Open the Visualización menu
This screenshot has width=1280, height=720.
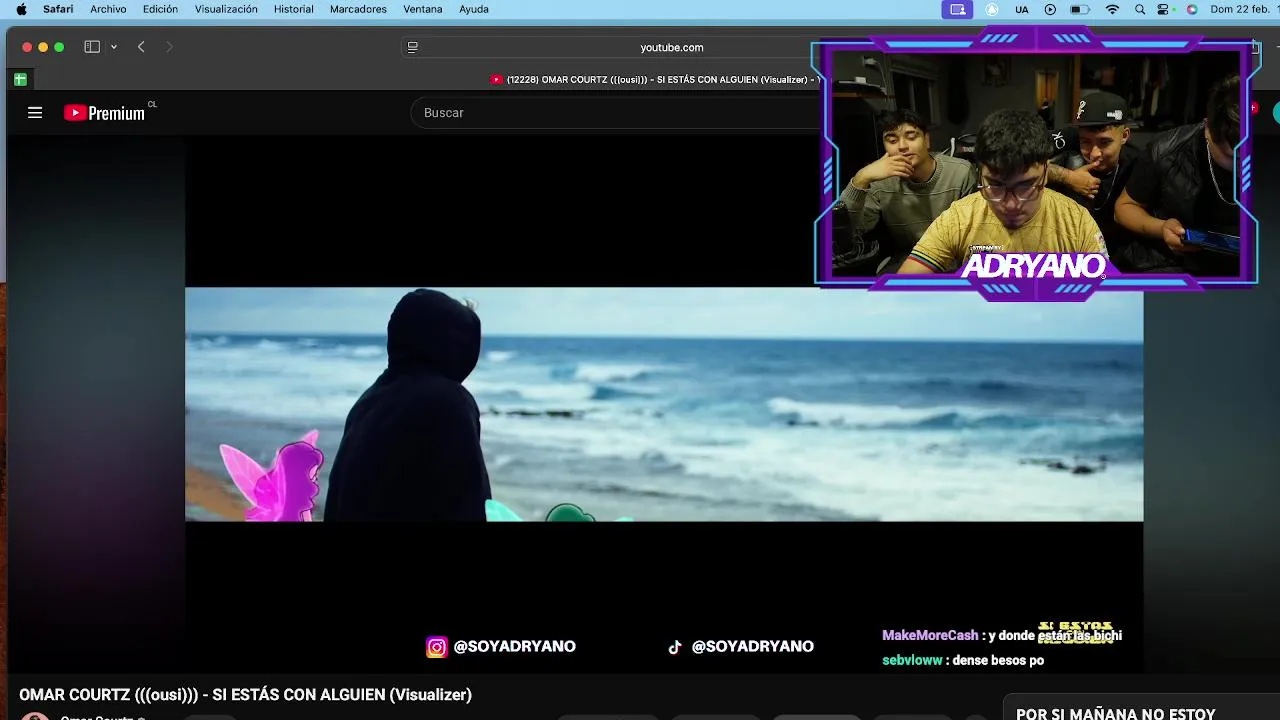pos(226,9)
